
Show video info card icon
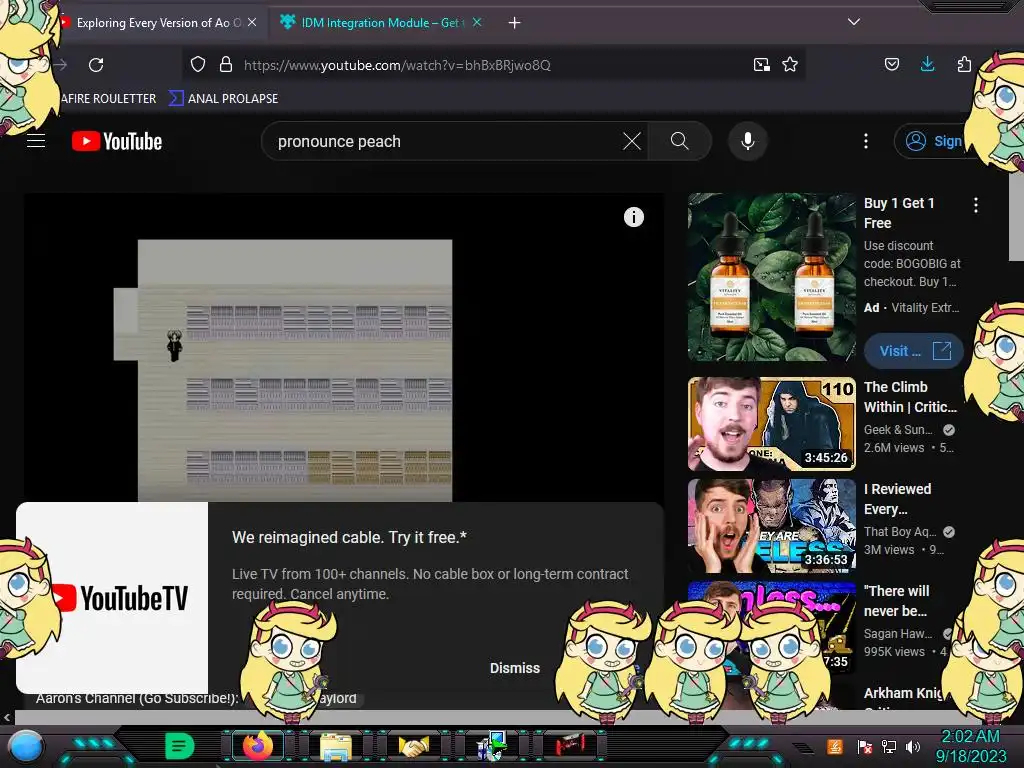(x=633, y=217)
